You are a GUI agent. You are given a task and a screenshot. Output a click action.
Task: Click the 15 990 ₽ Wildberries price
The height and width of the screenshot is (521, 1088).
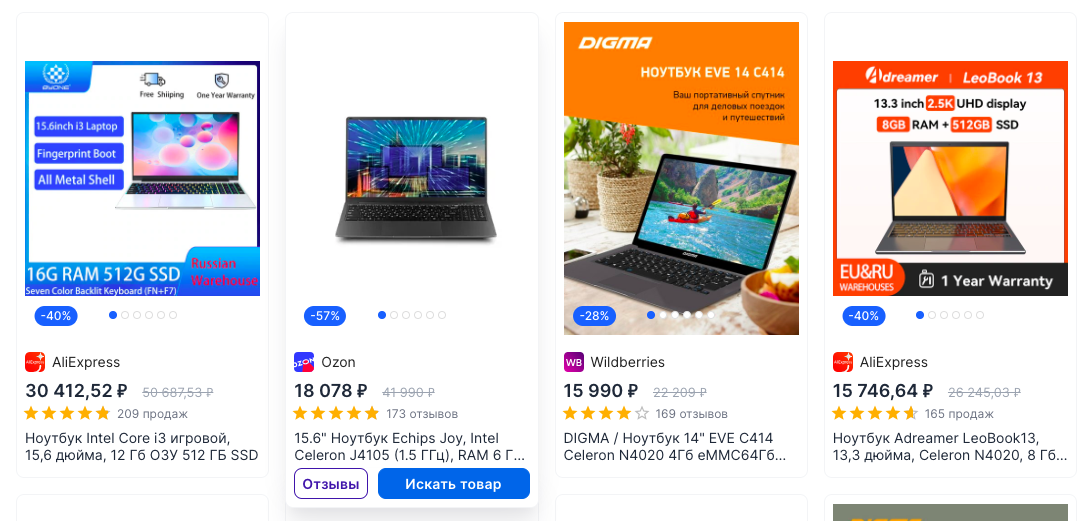(601, 391)
